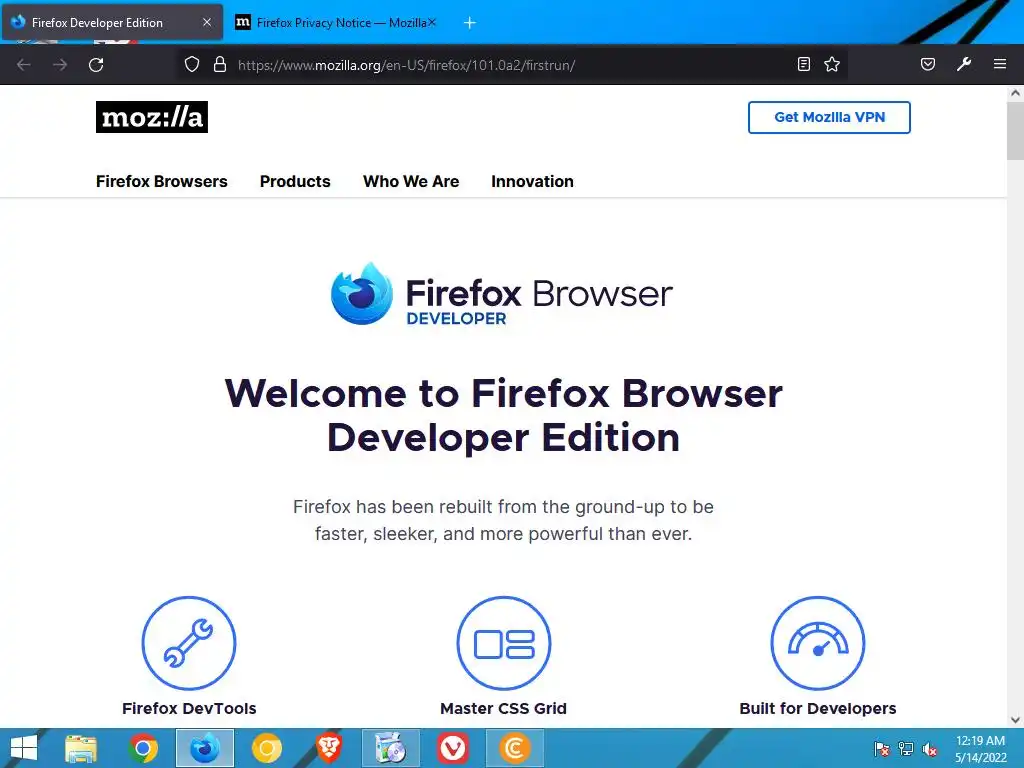Save page to Pocket
Viewport: 1024px width, 768px height.
928,64
